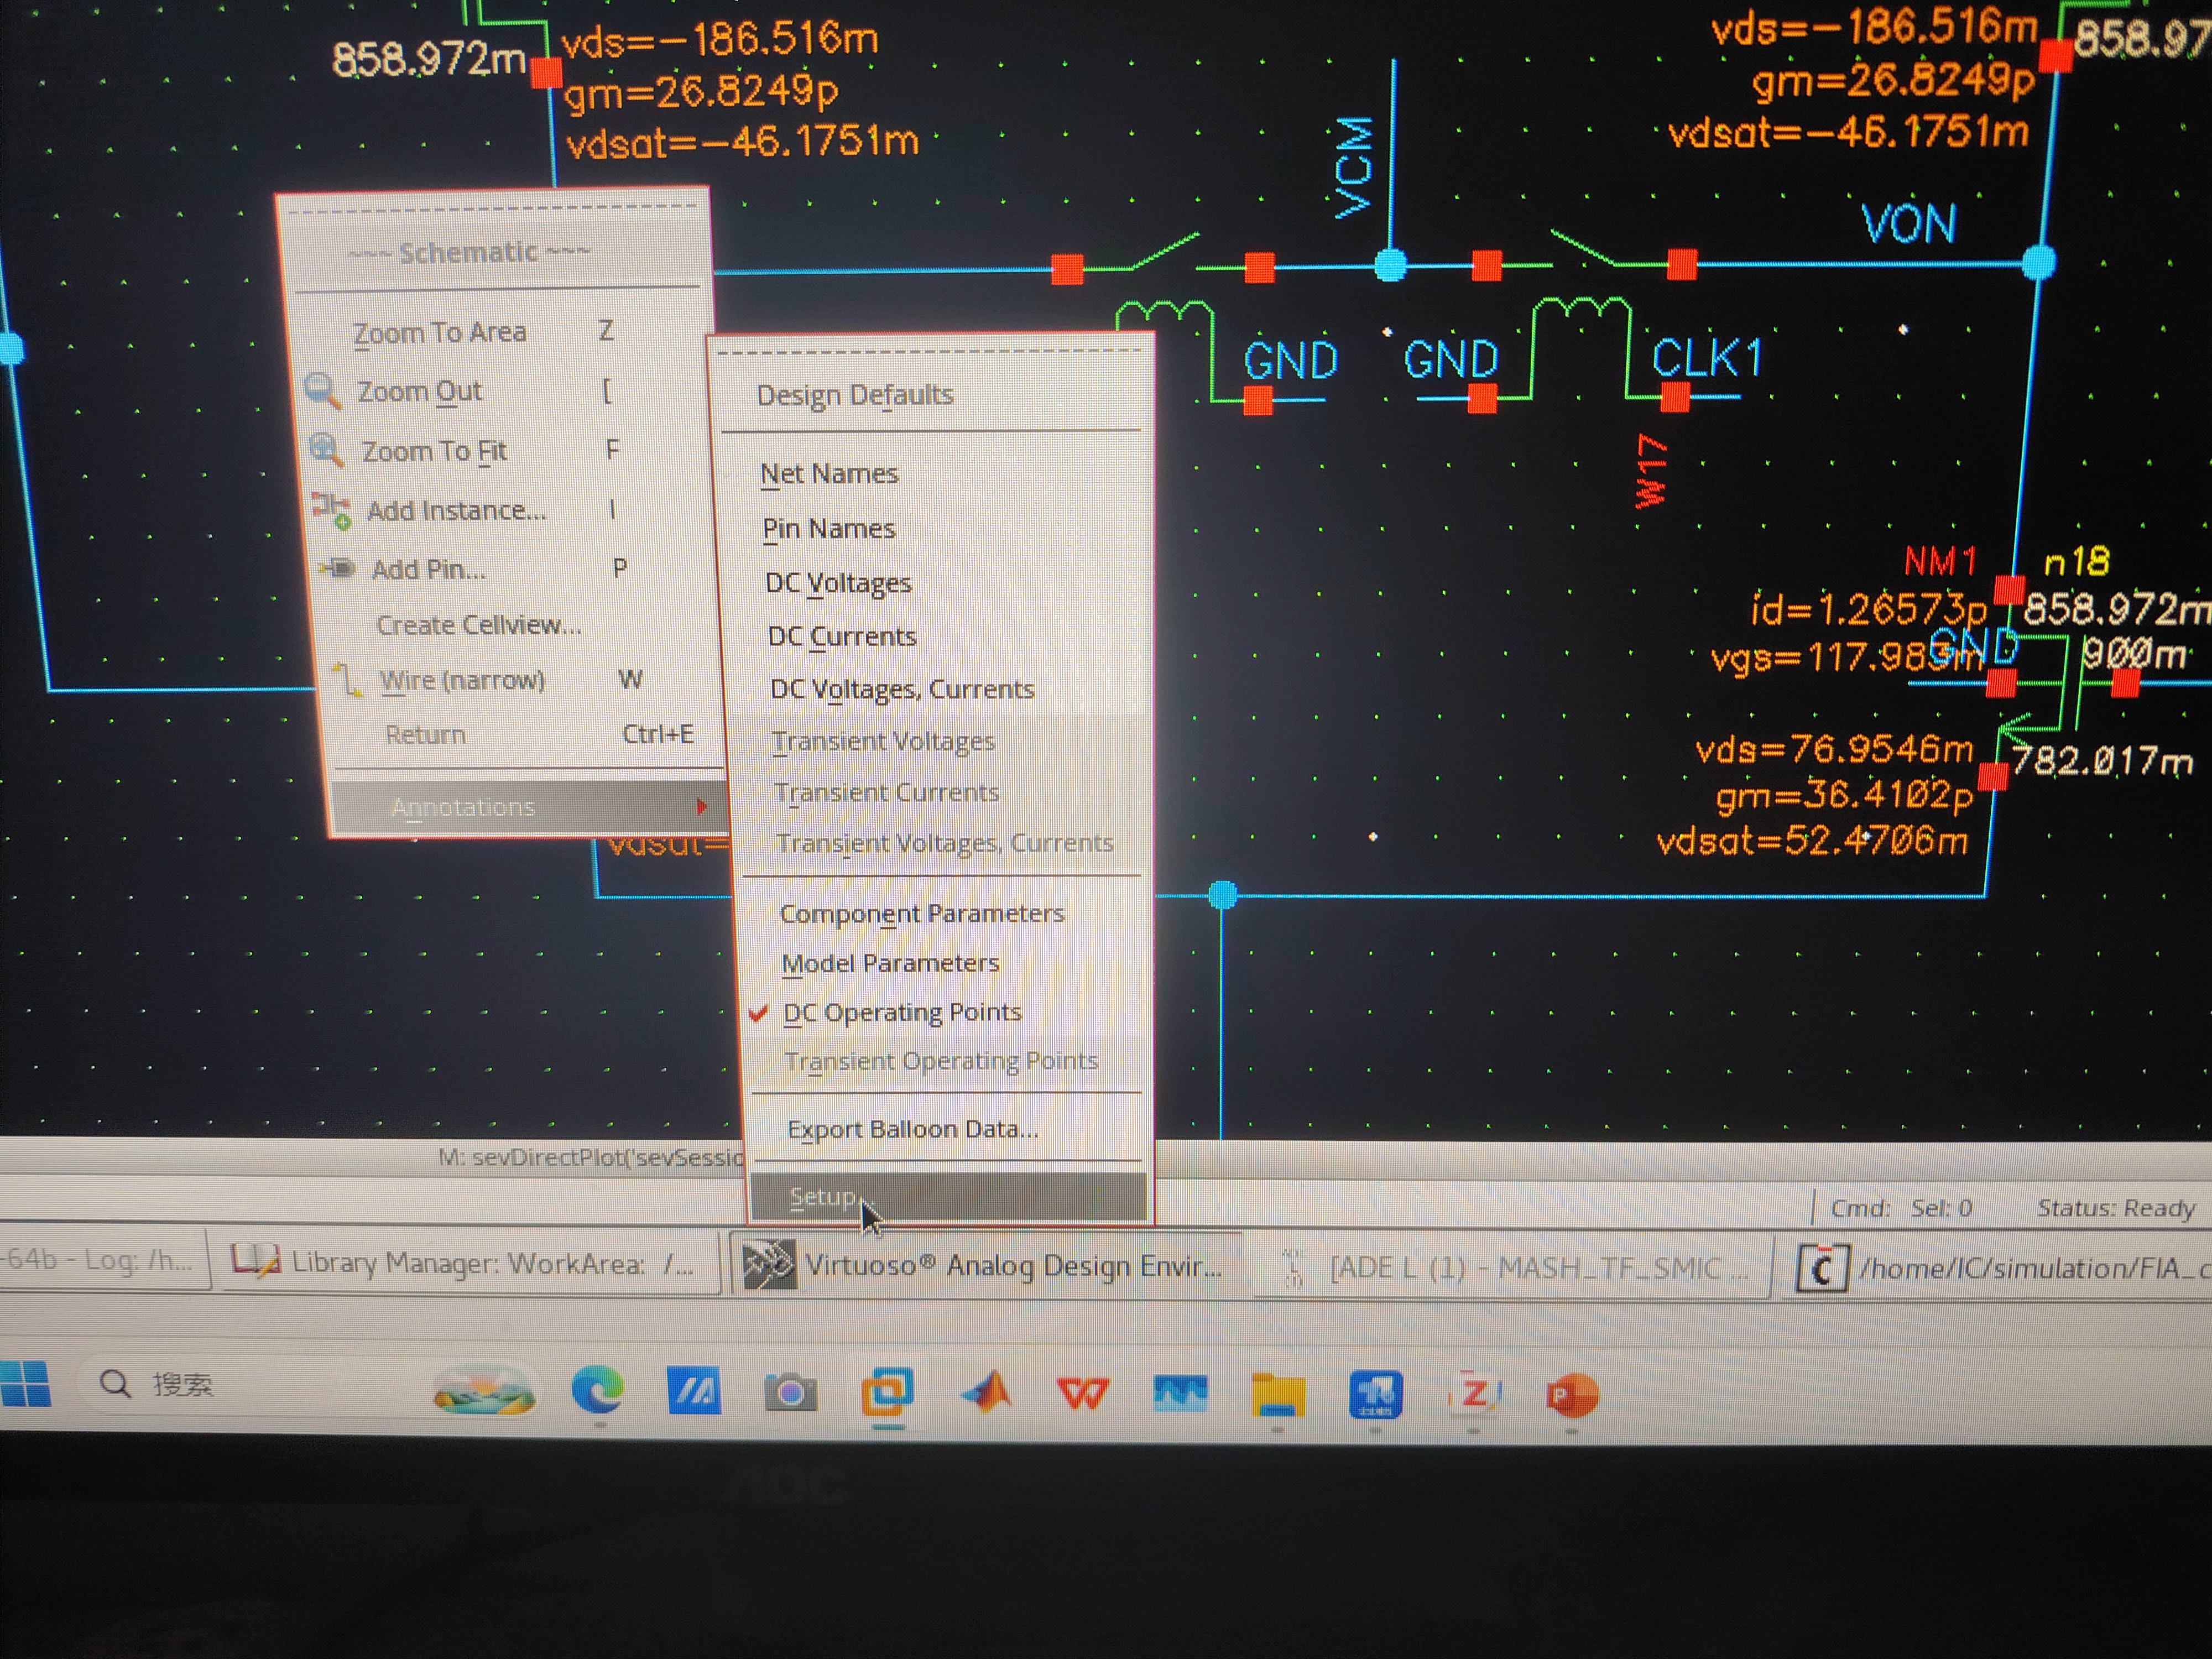Choose Design Defaults in the annotations submenu
Viewport: 2212px width, 1659px height.
tap(855, 395)
